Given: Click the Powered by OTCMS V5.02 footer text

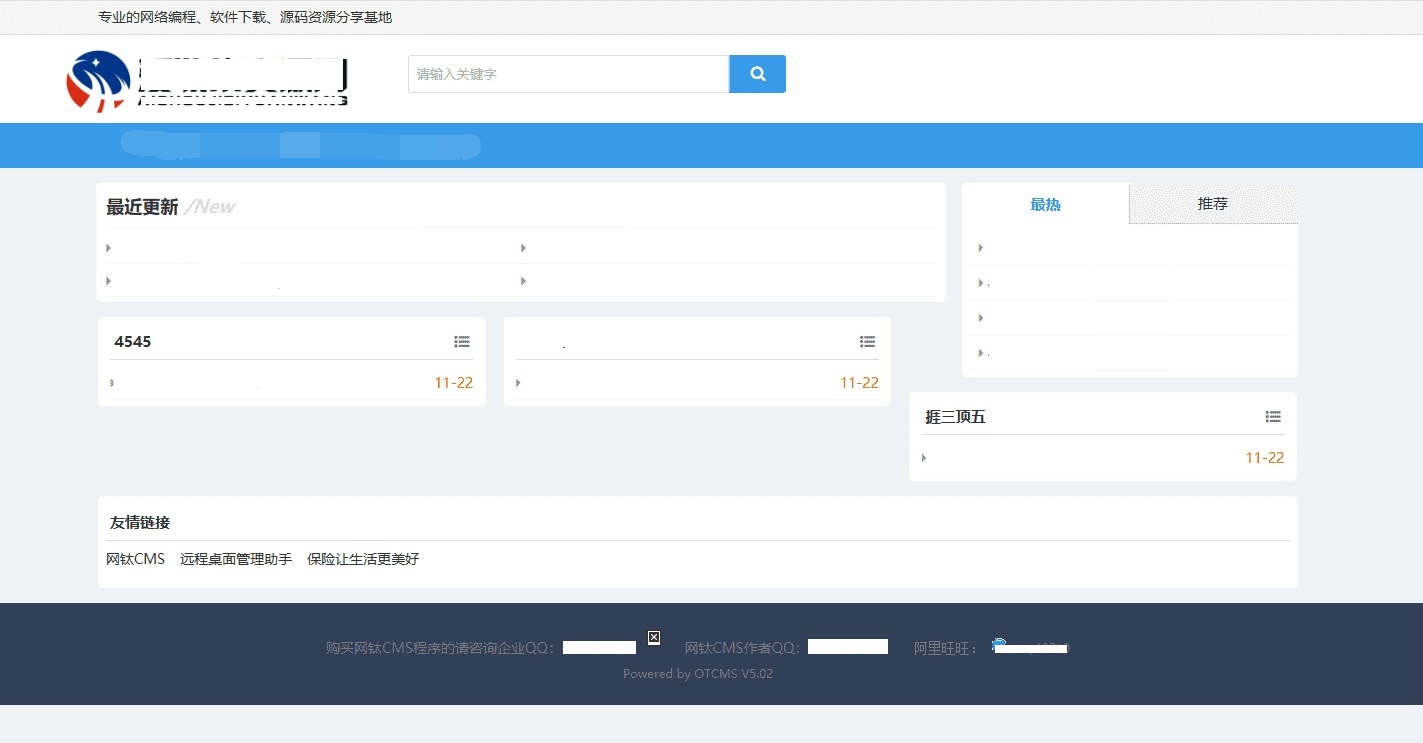Looking at the screenshot, I should 698,674.
